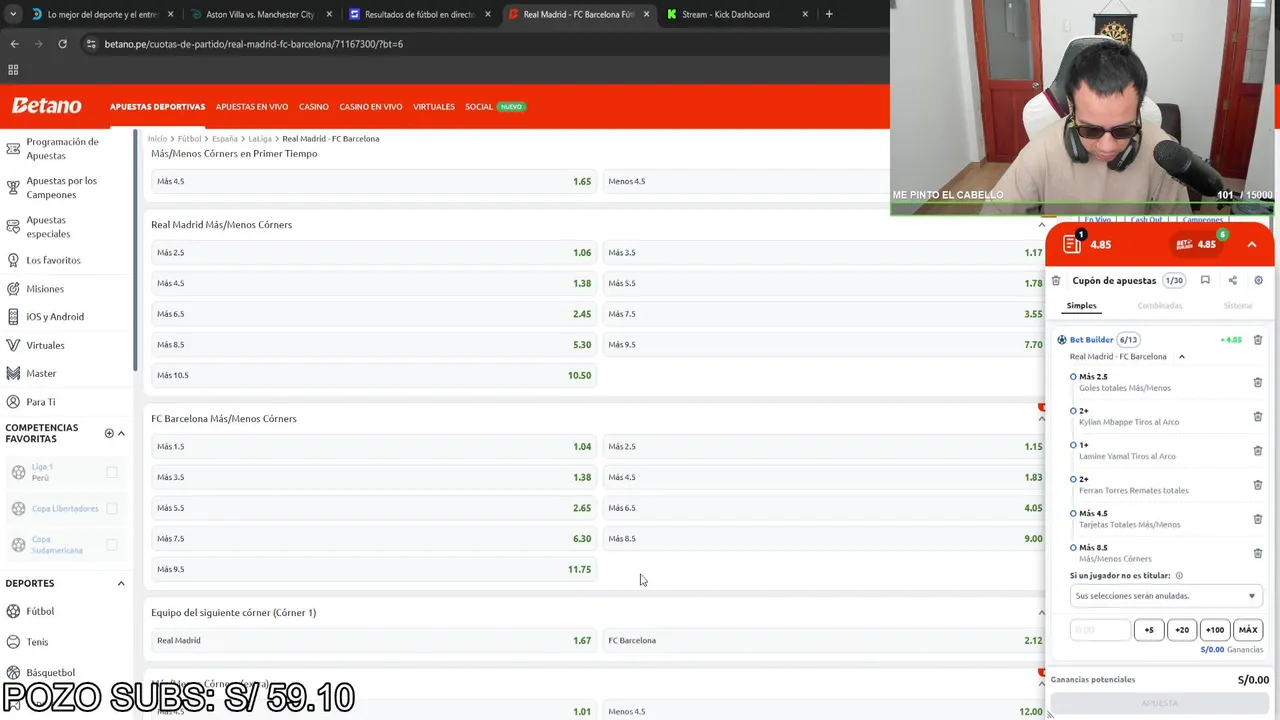
Task: Remove the Más/Menos Córners Más 8.5 selection
Action: (1258, 553)
